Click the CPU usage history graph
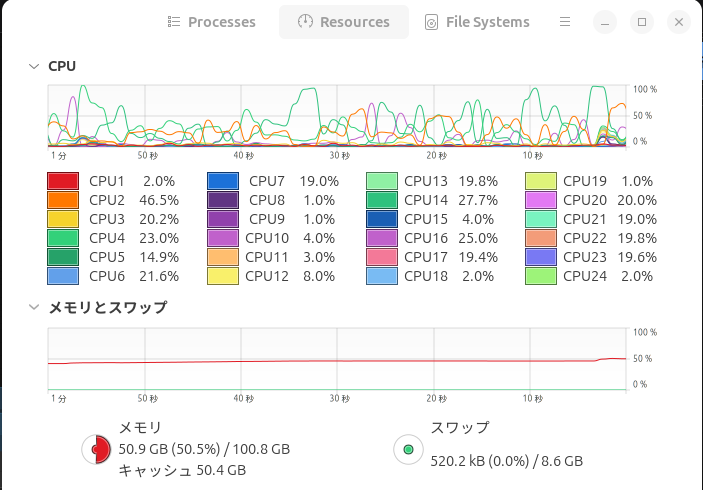This screenshot has height=490, width=703. 338,116
